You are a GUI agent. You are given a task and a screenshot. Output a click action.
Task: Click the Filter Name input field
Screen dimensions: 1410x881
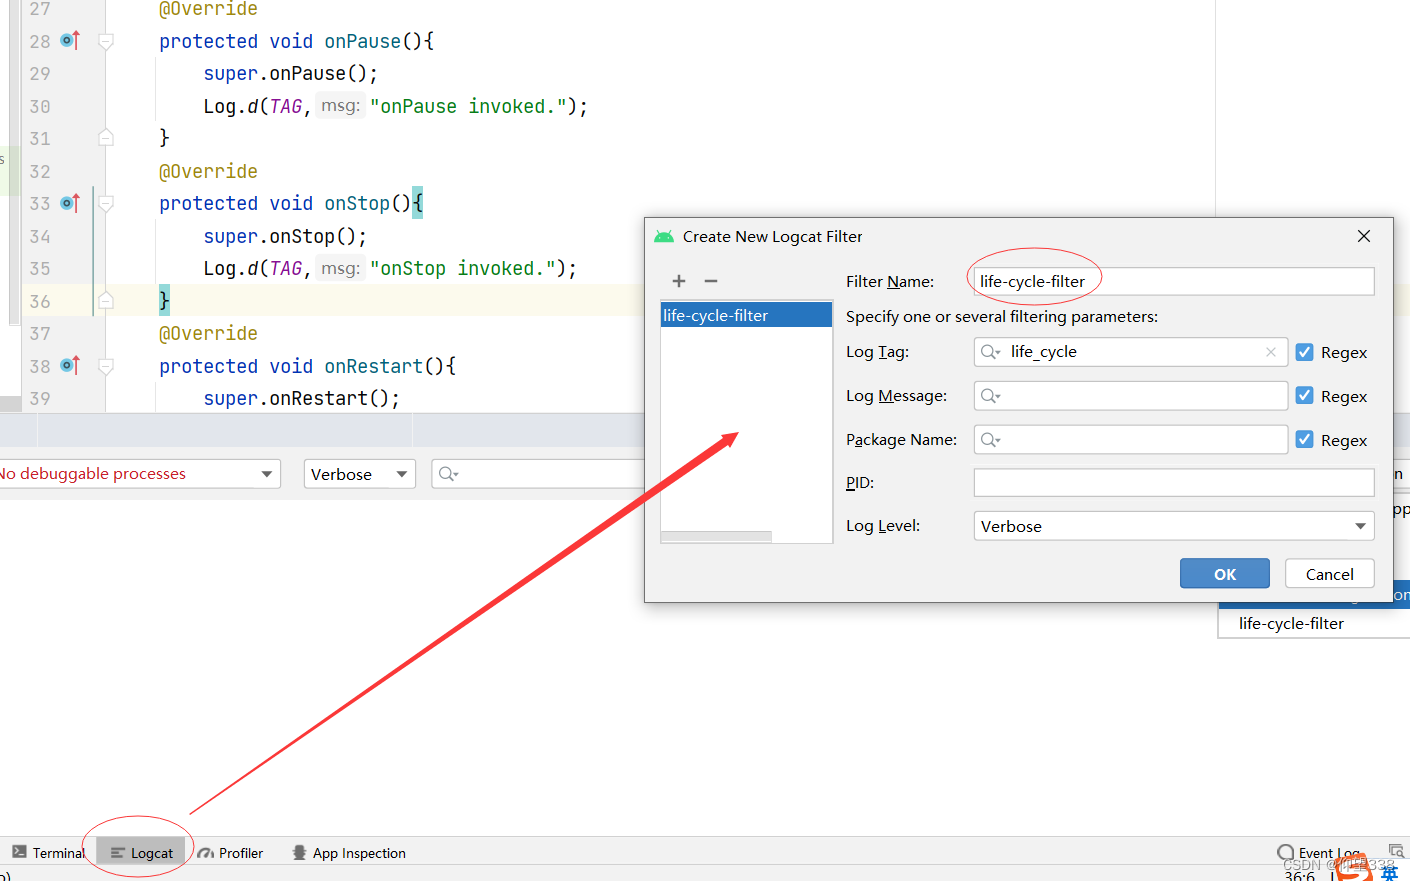click(x=1174, y=281)
